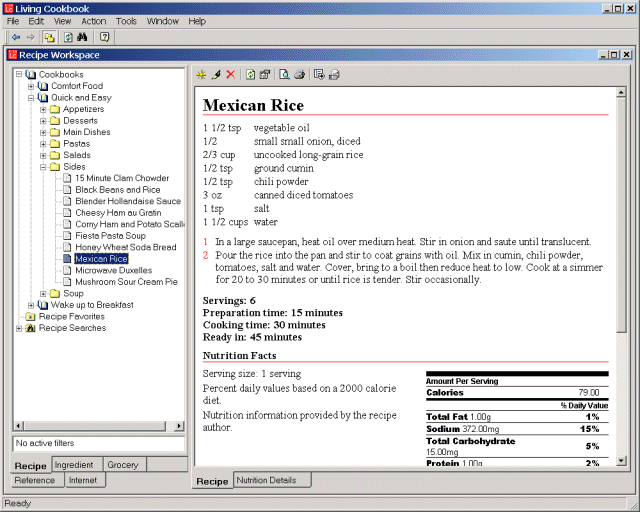640x512 pixels.
Task: Toggle the folders view toolbar icon
Action: click(x=49, y=38)
